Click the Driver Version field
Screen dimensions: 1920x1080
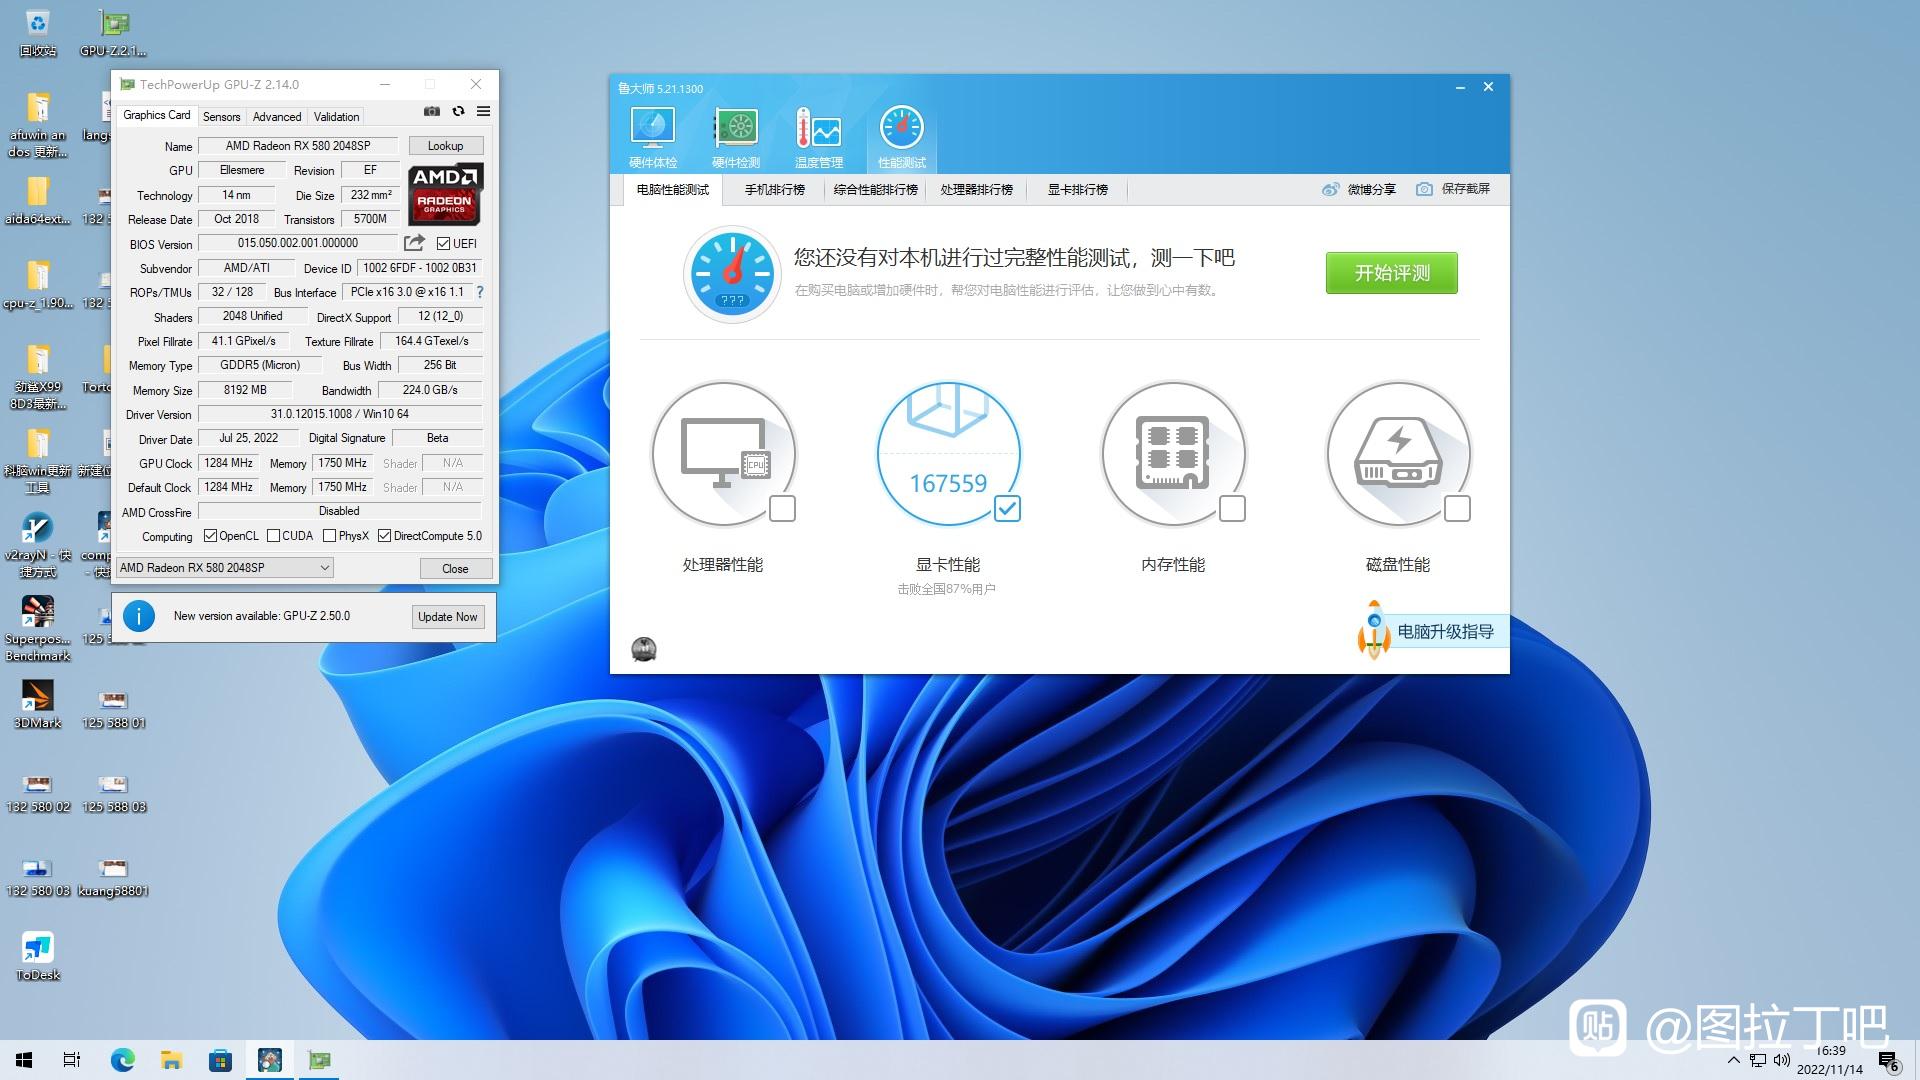click(x=340, y=414)
